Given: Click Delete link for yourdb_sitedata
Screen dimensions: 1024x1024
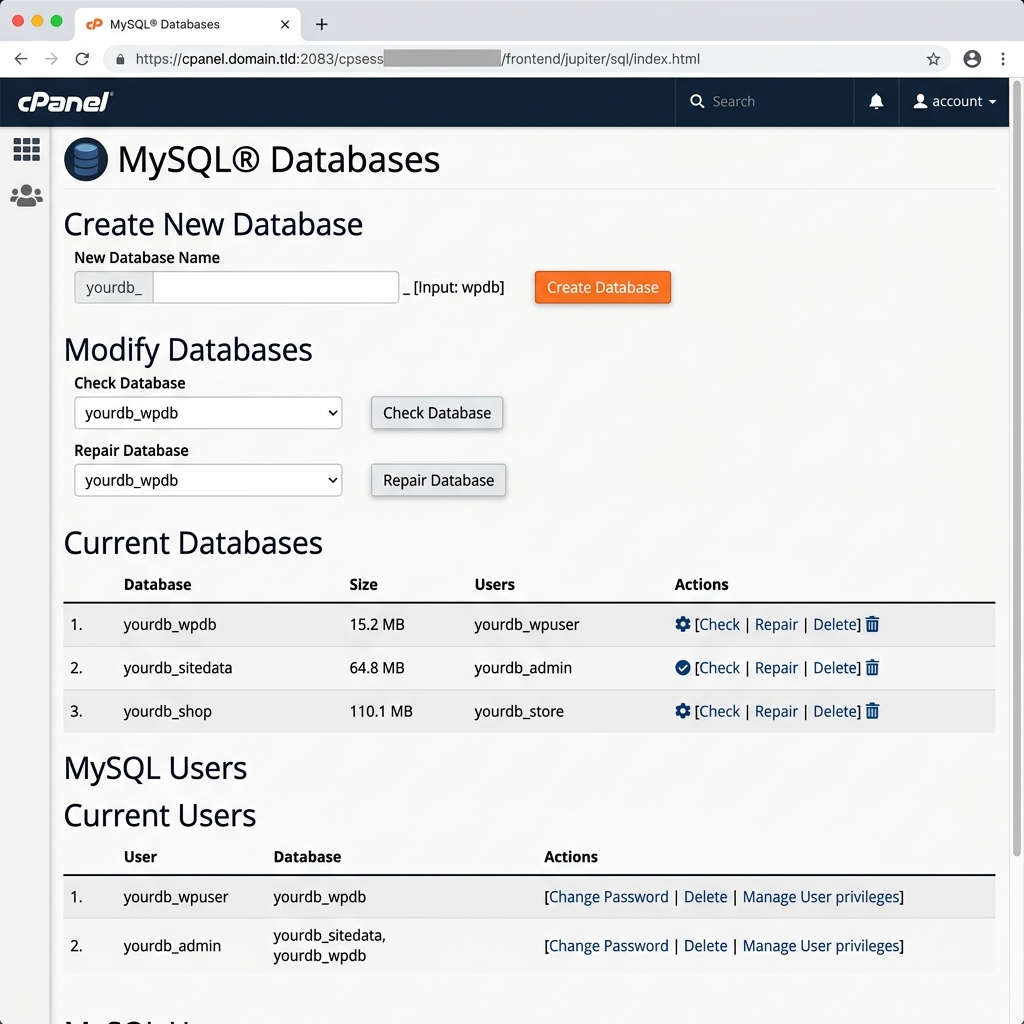Looking at the screenshot, I should pyautogui.click(x=835, y=667).
